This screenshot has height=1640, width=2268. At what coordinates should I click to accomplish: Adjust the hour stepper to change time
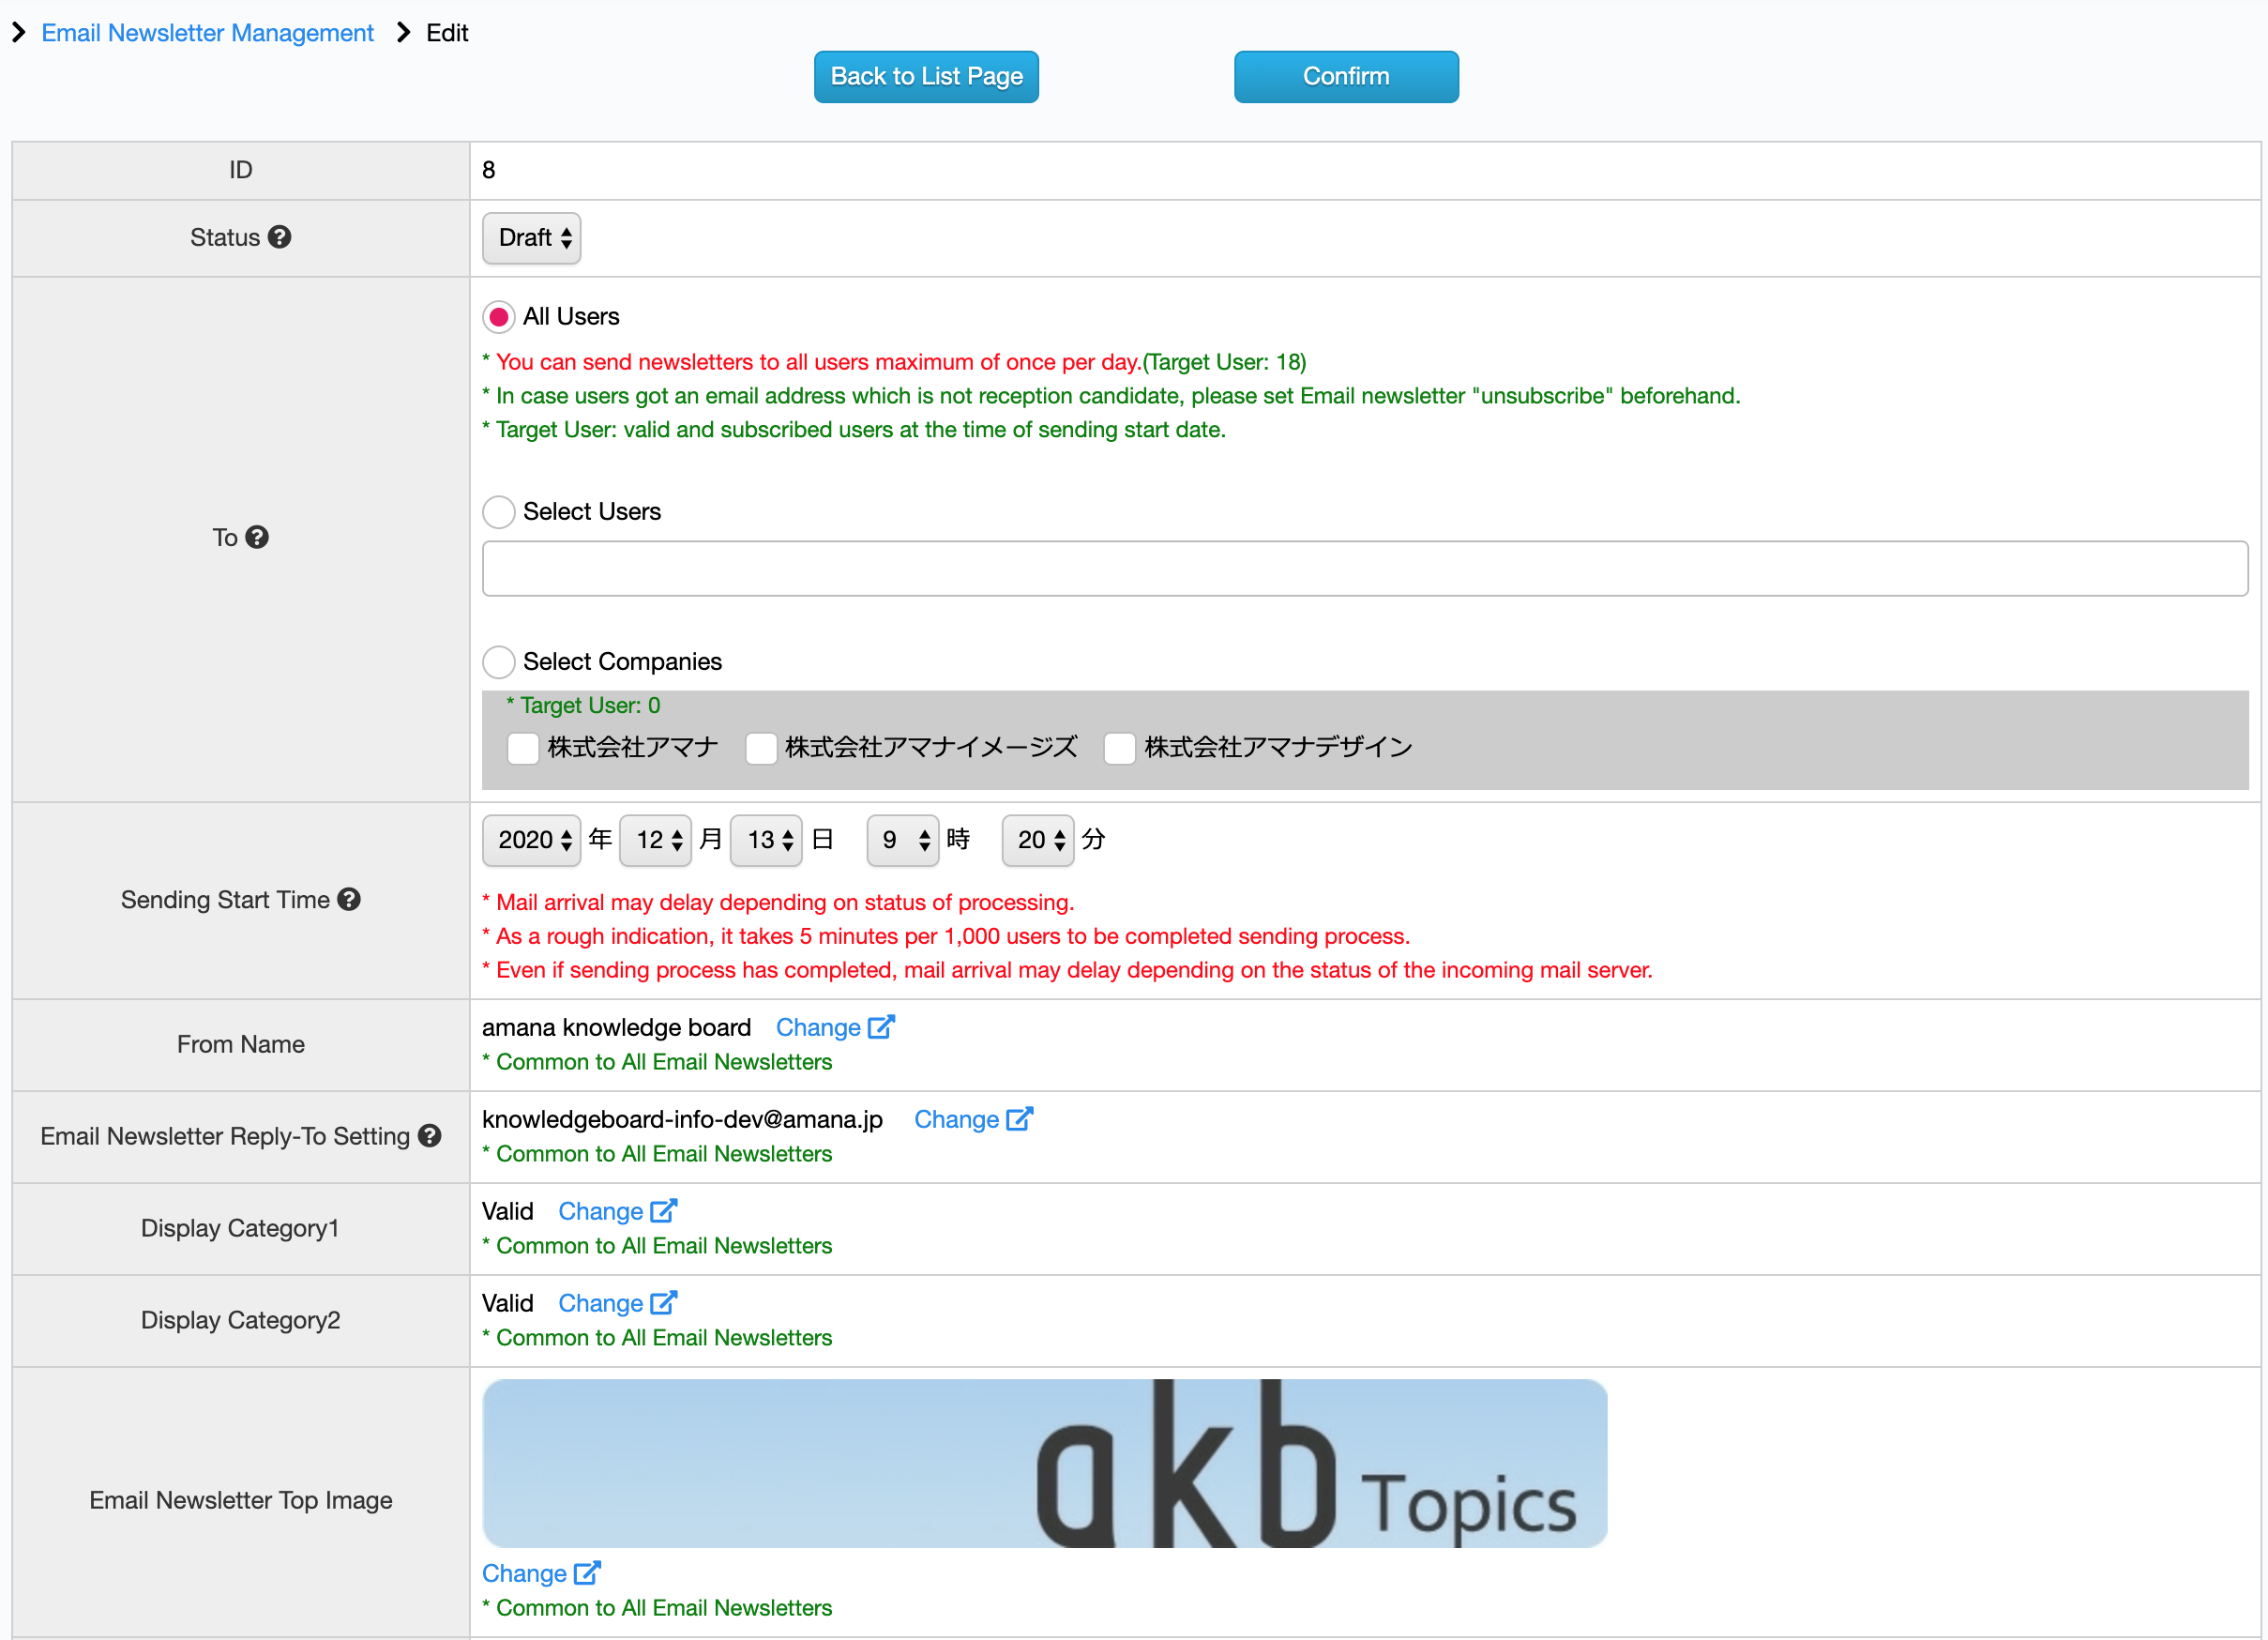click(902, 840)
